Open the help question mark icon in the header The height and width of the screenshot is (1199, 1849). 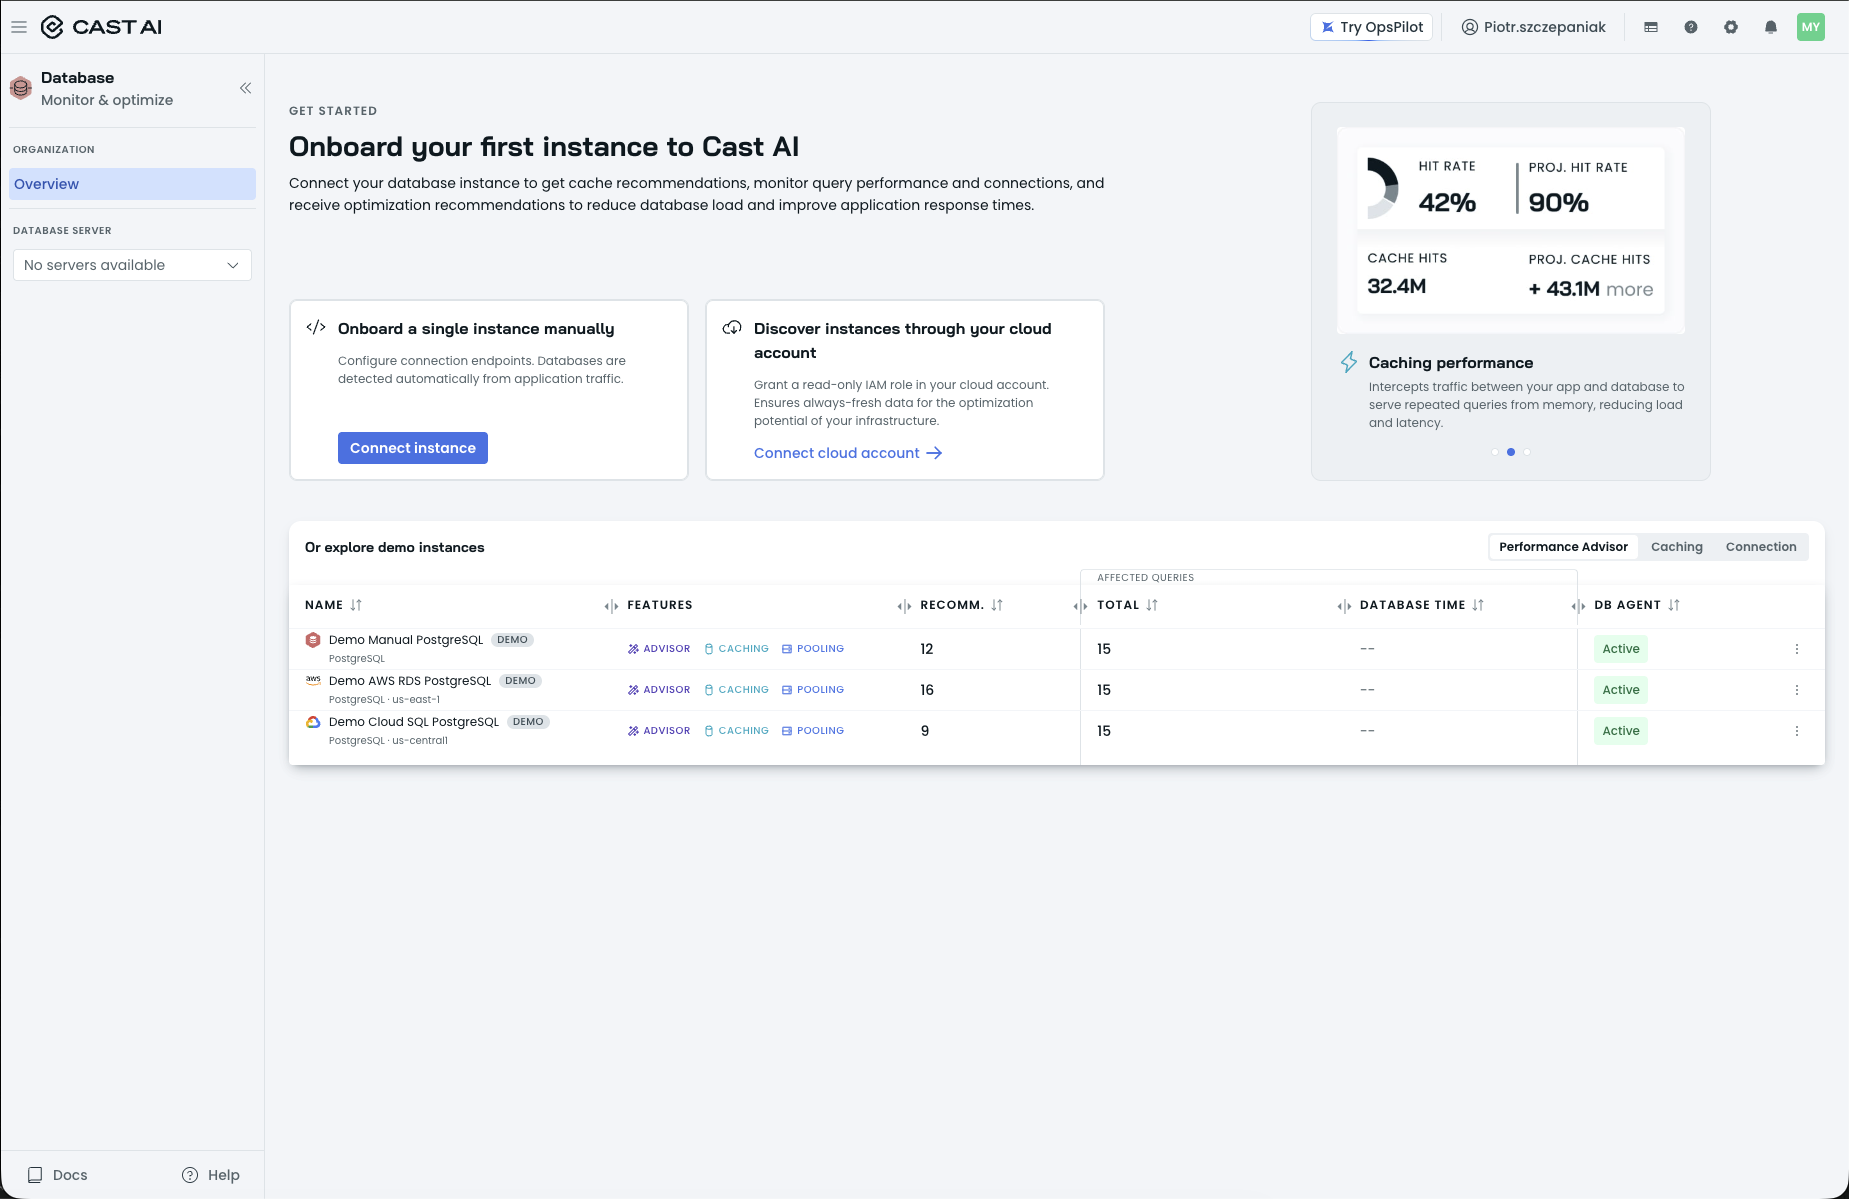point(1691,27)
